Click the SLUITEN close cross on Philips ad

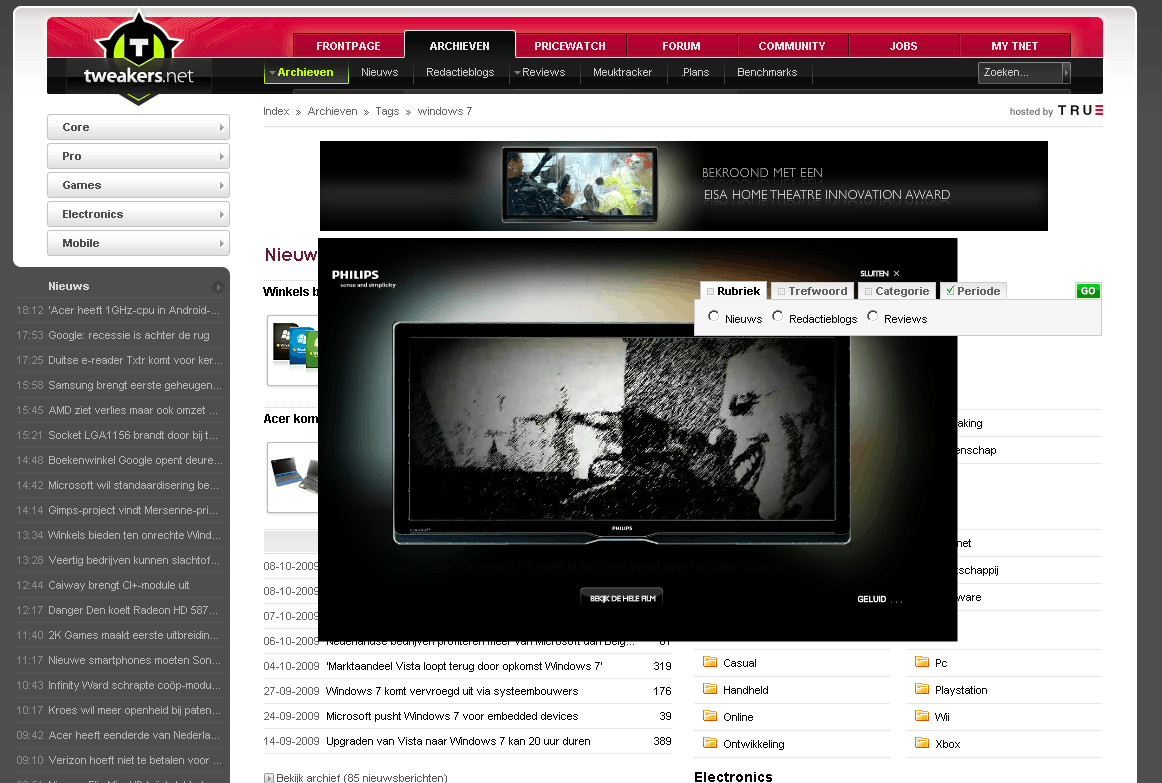[x=896, y=273]
